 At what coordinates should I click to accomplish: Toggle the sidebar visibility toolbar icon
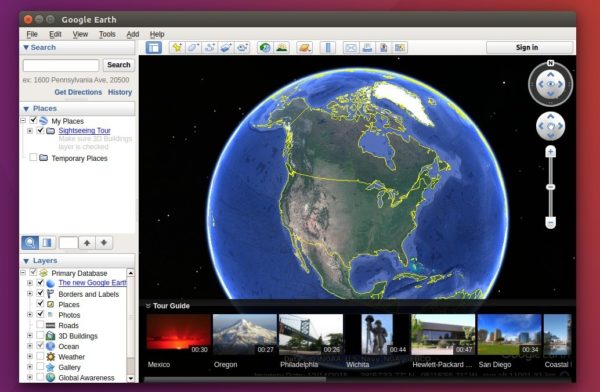(x=154, y=47)
